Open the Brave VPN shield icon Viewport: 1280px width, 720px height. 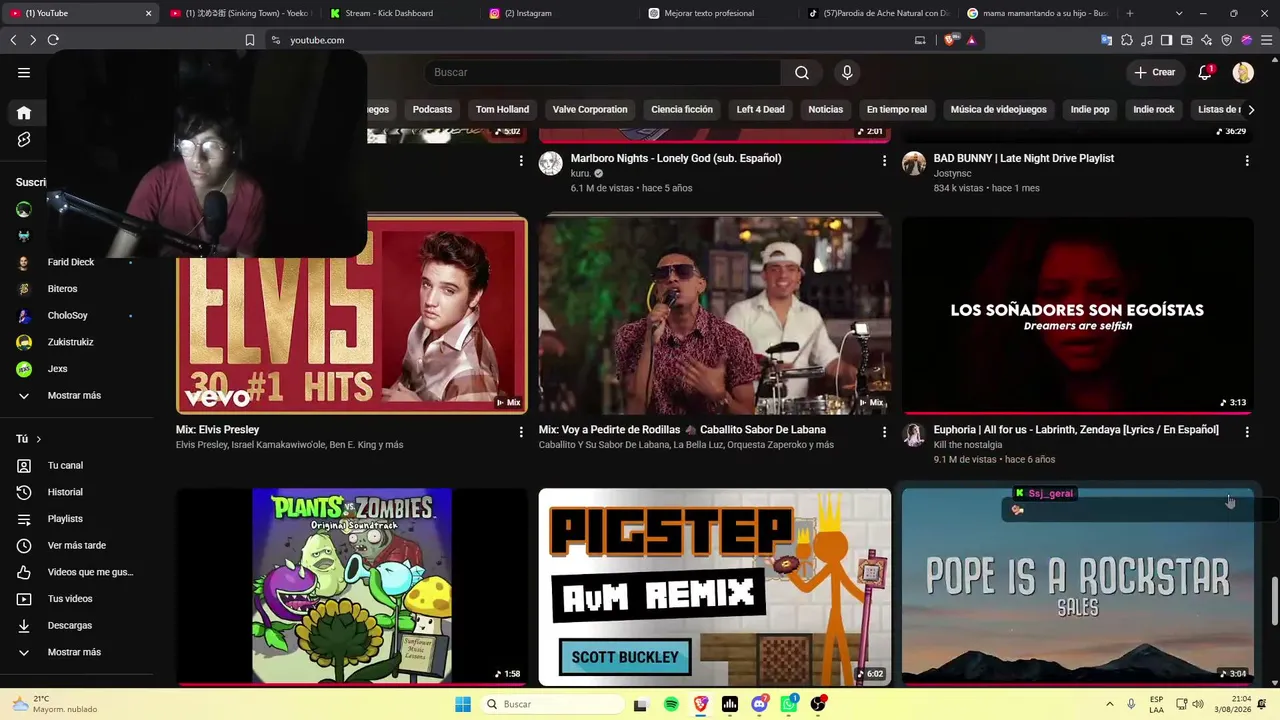pyautogui.click(x=1227, y=40)
